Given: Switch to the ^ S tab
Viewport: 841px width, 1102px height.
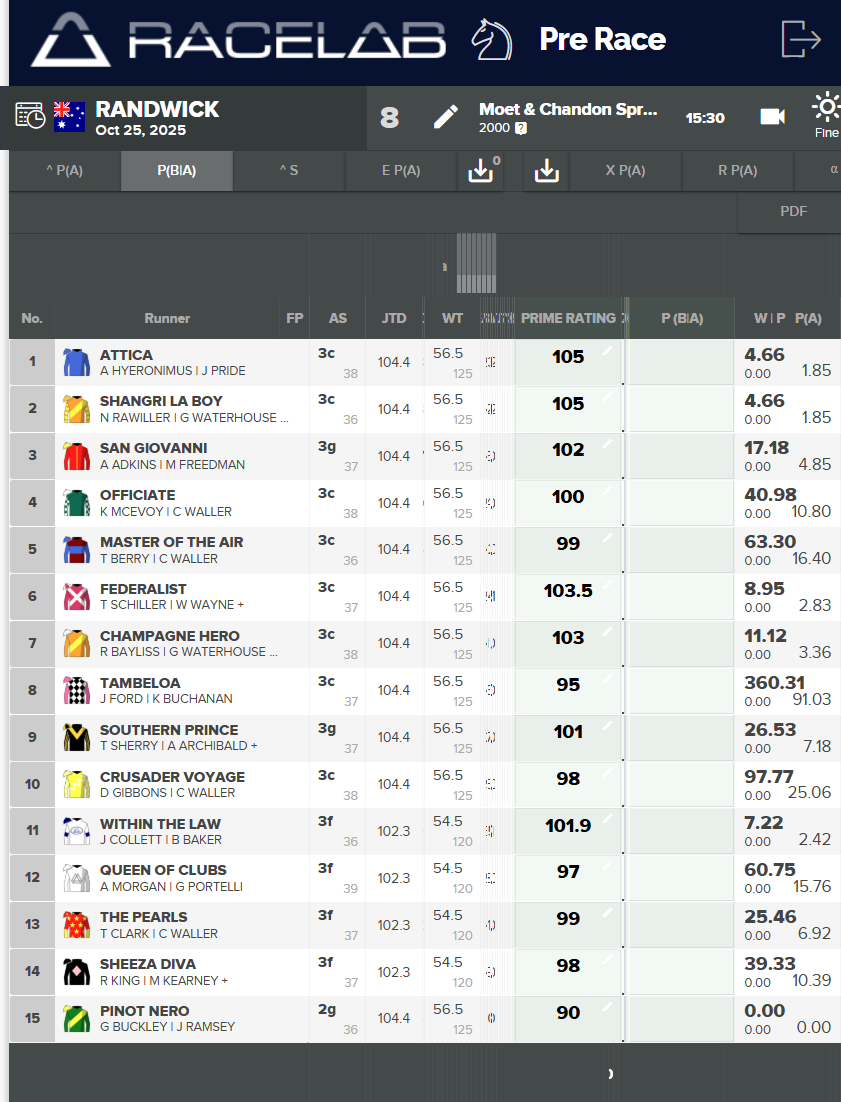Looking at the screenshot, I should pos(289,171).
